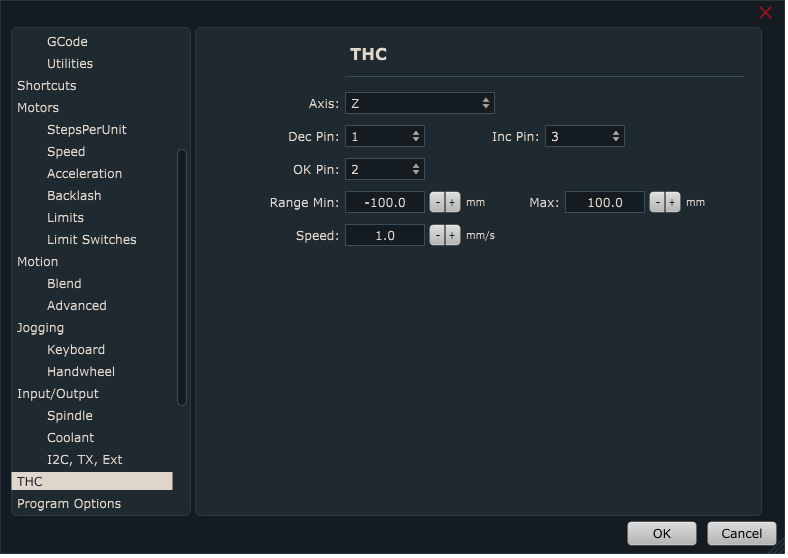788x558 pixels.
Task: Open Program Options in the sidebar
Action: (x=69, y=504)
